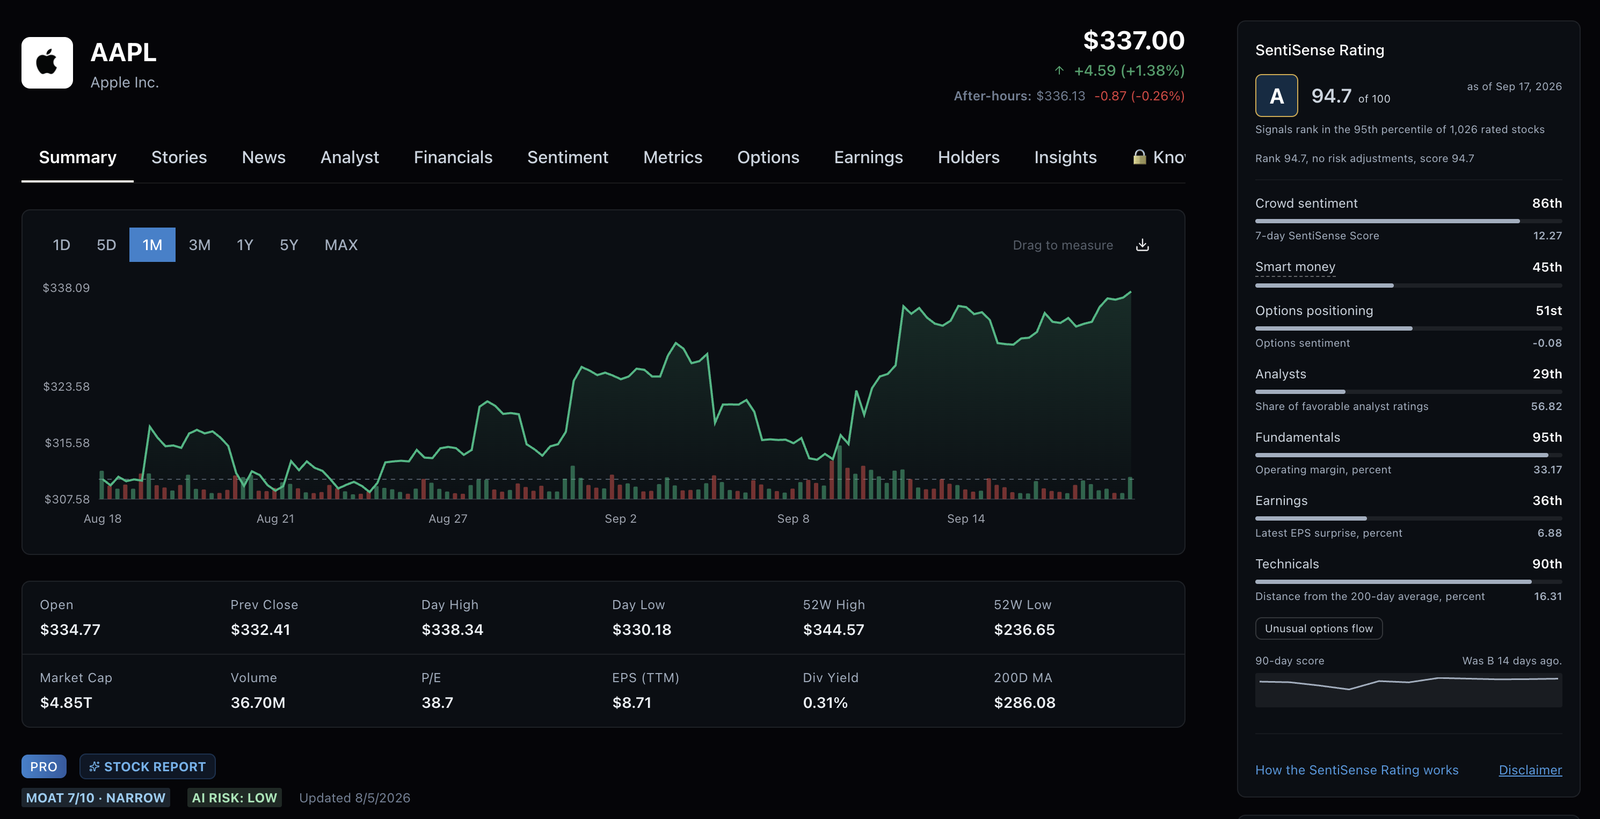
Task: Download the chart with the download icon
Action: click(x=1142, y=245)
